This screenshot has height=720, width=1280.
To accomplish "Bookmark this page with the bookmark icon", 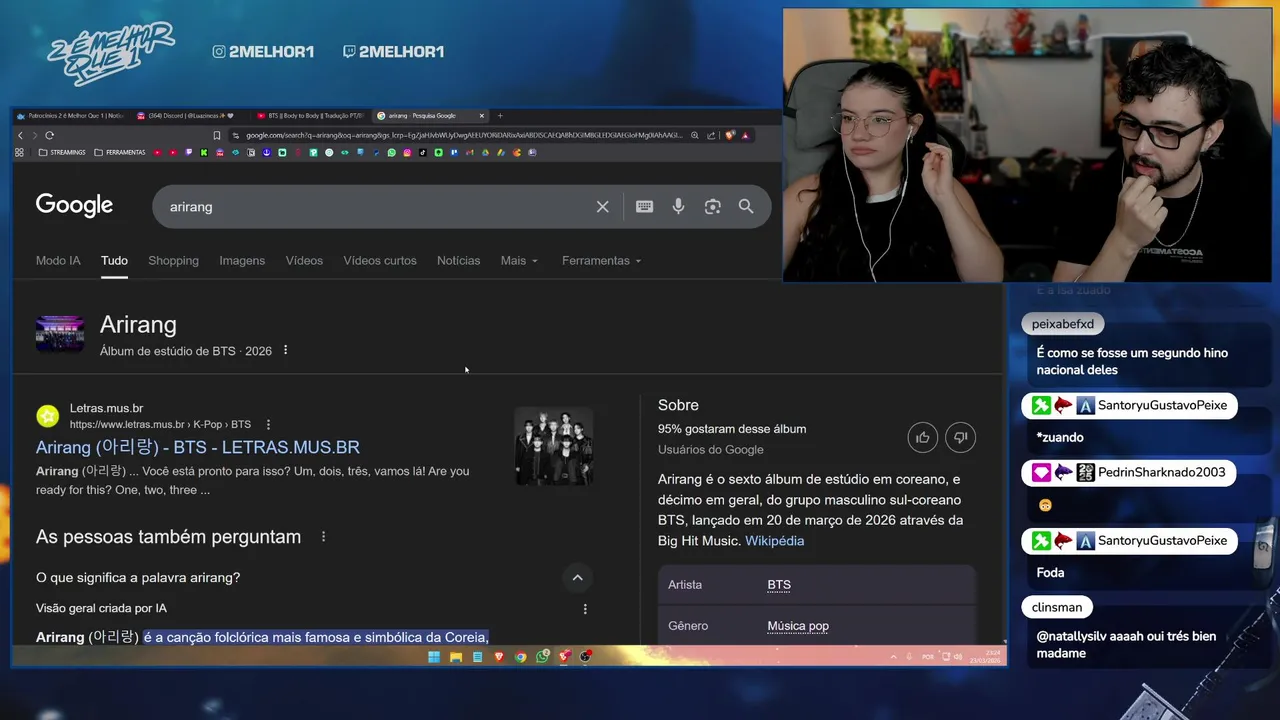I will click(x=216, y=135).
